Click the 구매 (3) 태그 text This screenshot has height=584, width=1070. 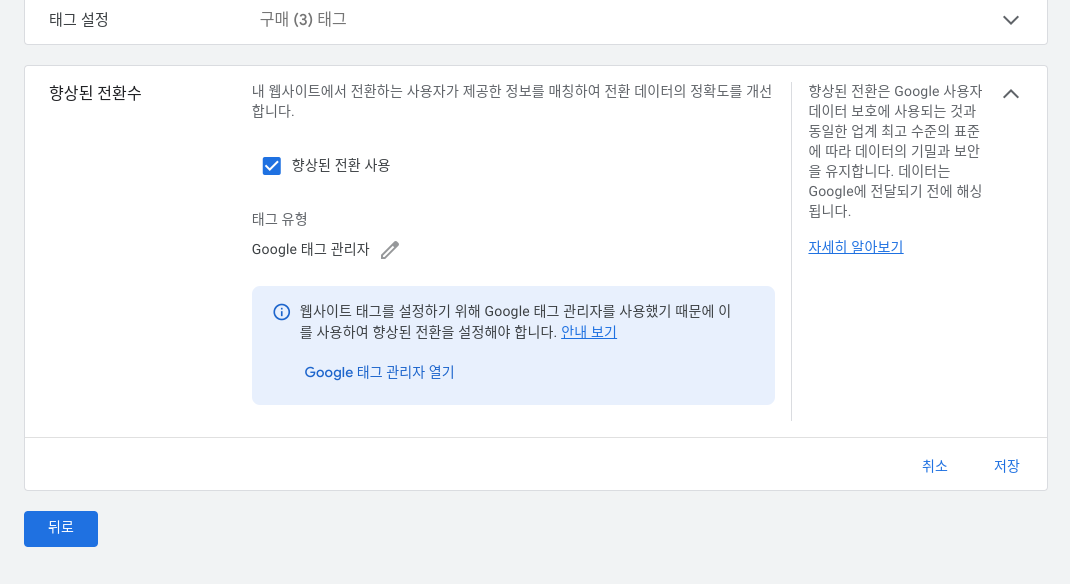point(303,19)
